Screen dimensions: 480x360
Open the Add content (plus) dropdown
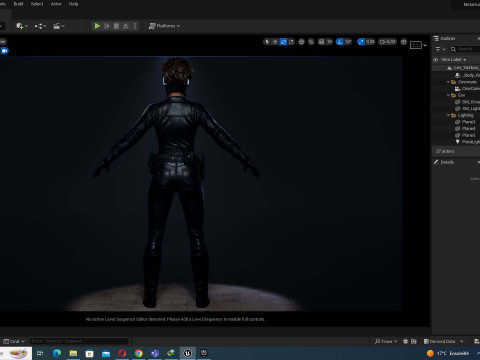[x=22, y=26]
